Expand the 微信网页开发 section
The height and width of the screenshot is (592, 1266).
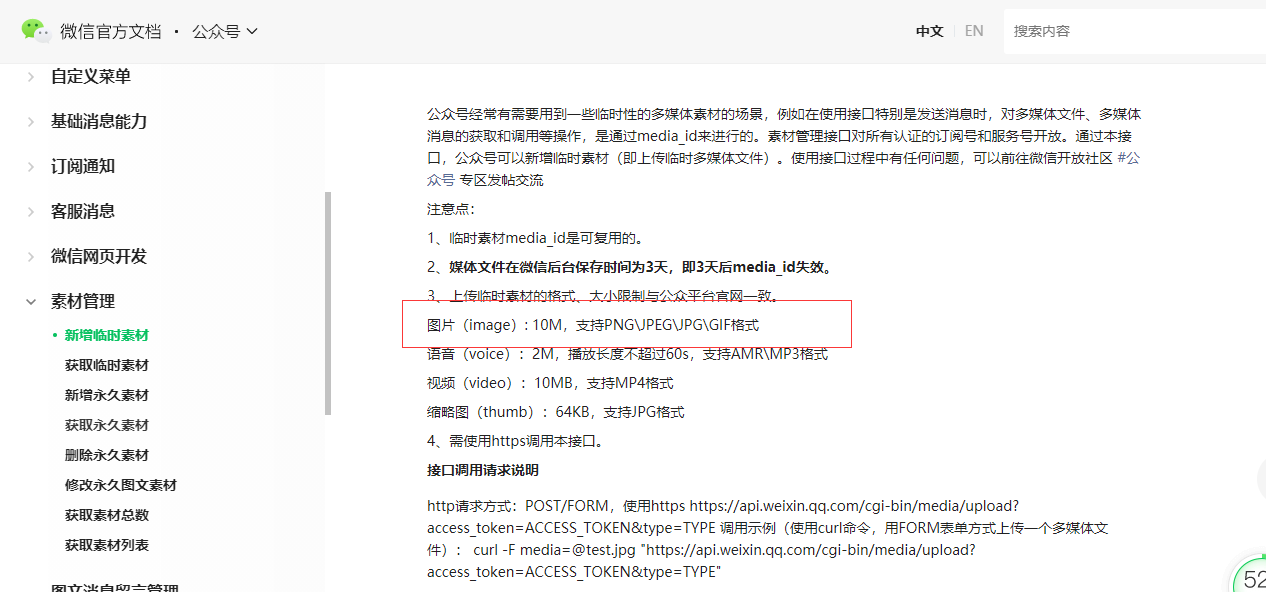(98, 257)
